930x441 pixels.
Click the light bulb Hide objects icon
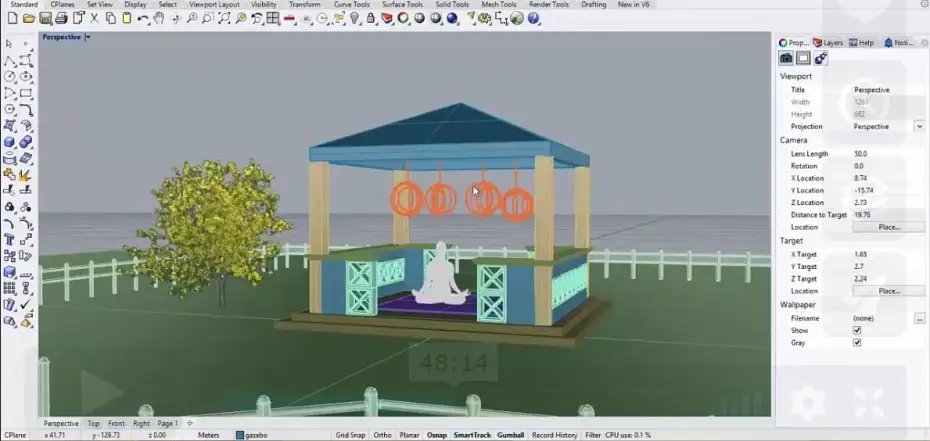pyautogui.click(x=355, y=18)
